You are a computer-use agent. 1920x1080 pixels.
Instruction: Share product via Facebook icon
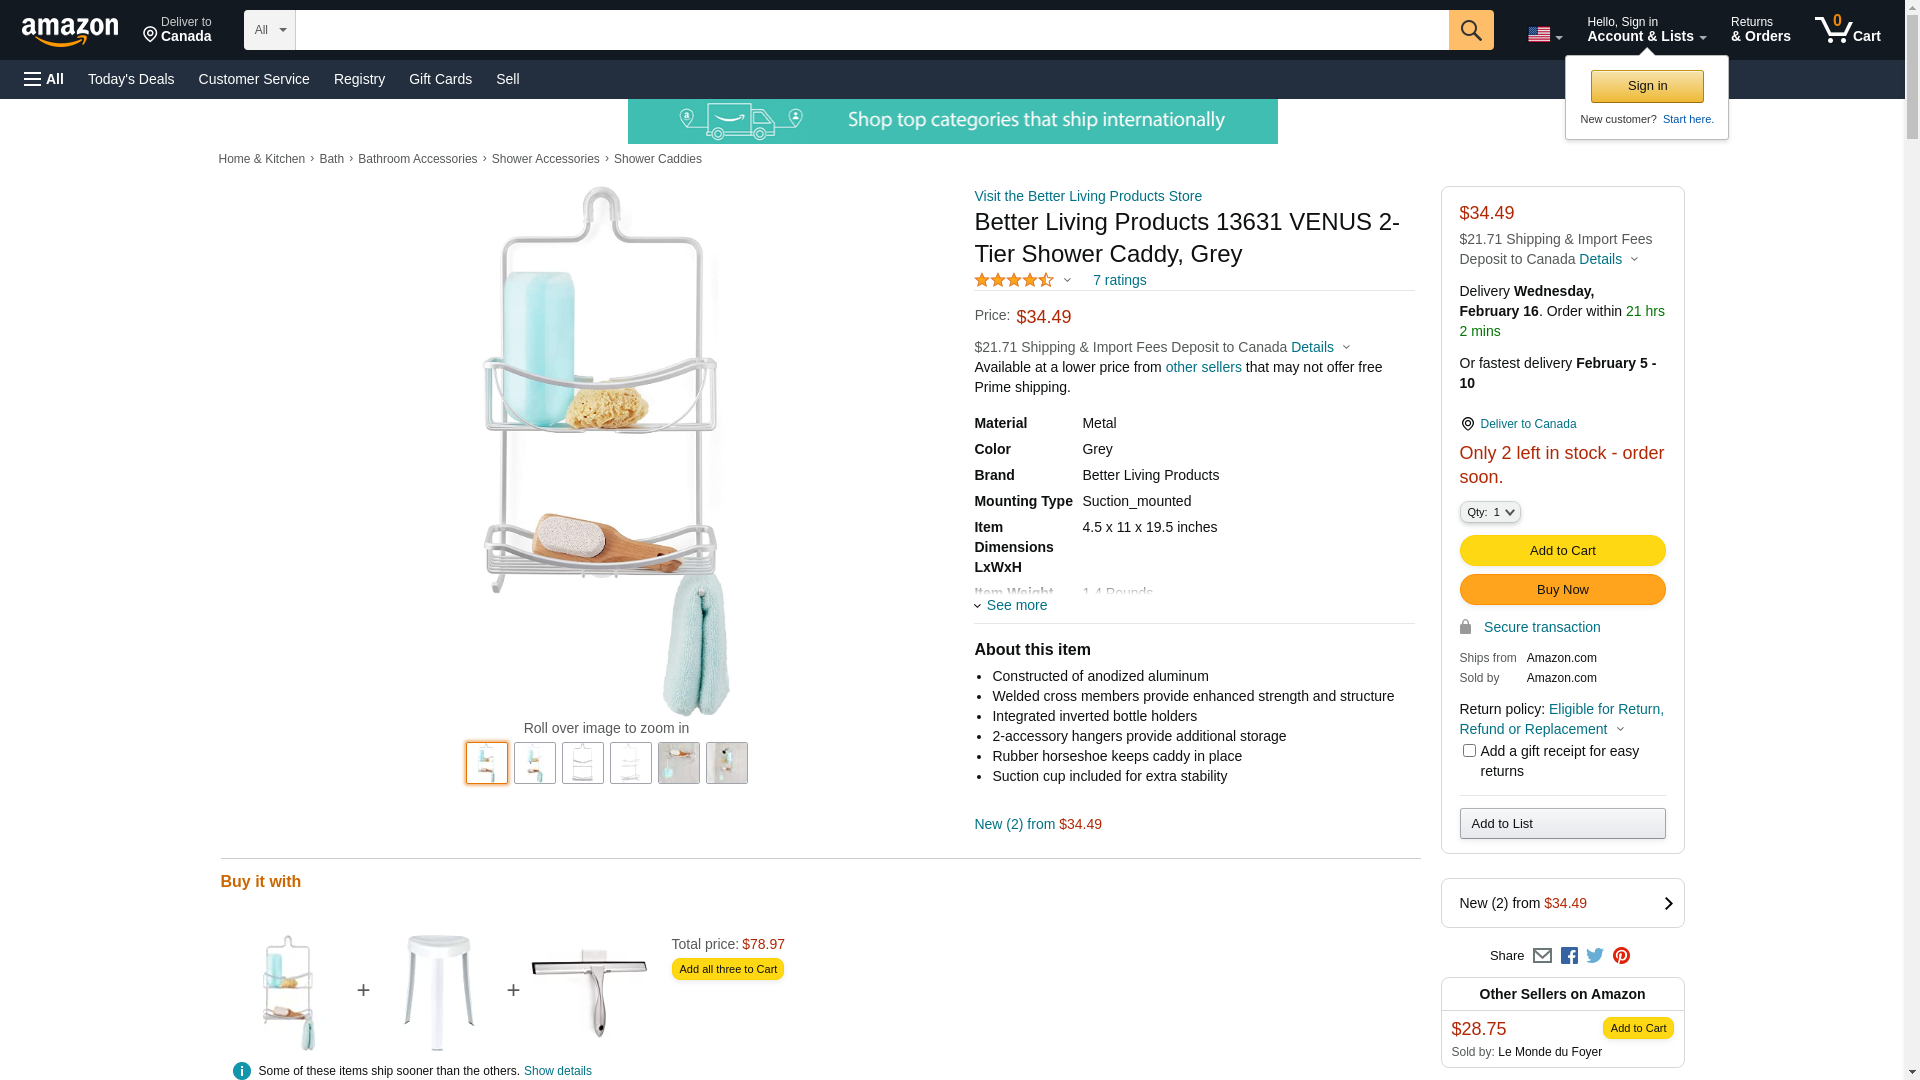tap(1569, 956)
